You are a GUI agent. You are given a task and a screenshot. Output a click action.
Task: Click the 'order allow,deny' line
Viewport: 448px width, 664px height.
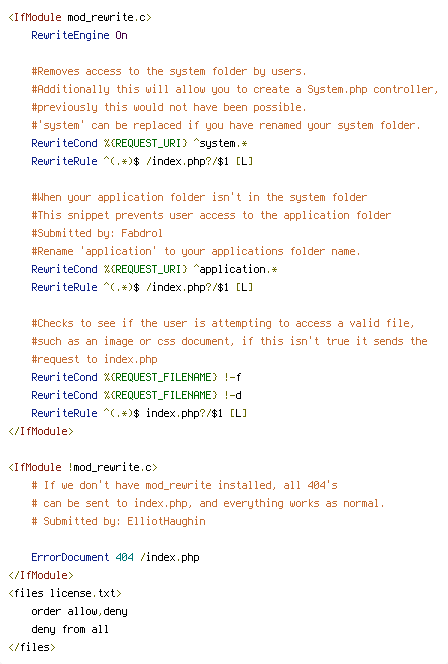[x=79, y=611]
